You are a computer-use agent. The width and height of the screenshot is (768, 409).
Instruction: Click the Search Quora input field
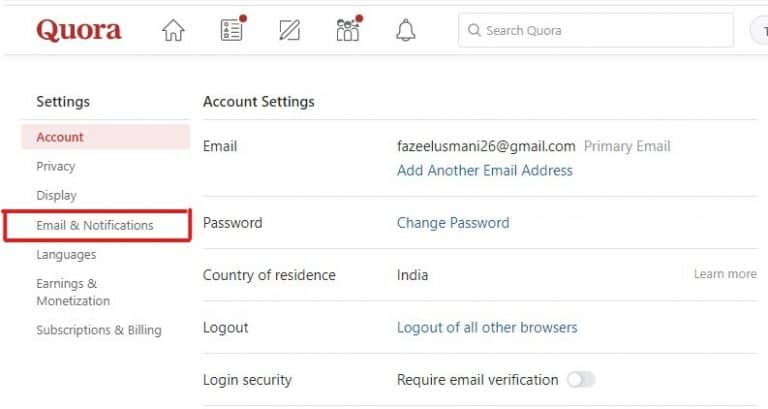click(x=600, y=31)
